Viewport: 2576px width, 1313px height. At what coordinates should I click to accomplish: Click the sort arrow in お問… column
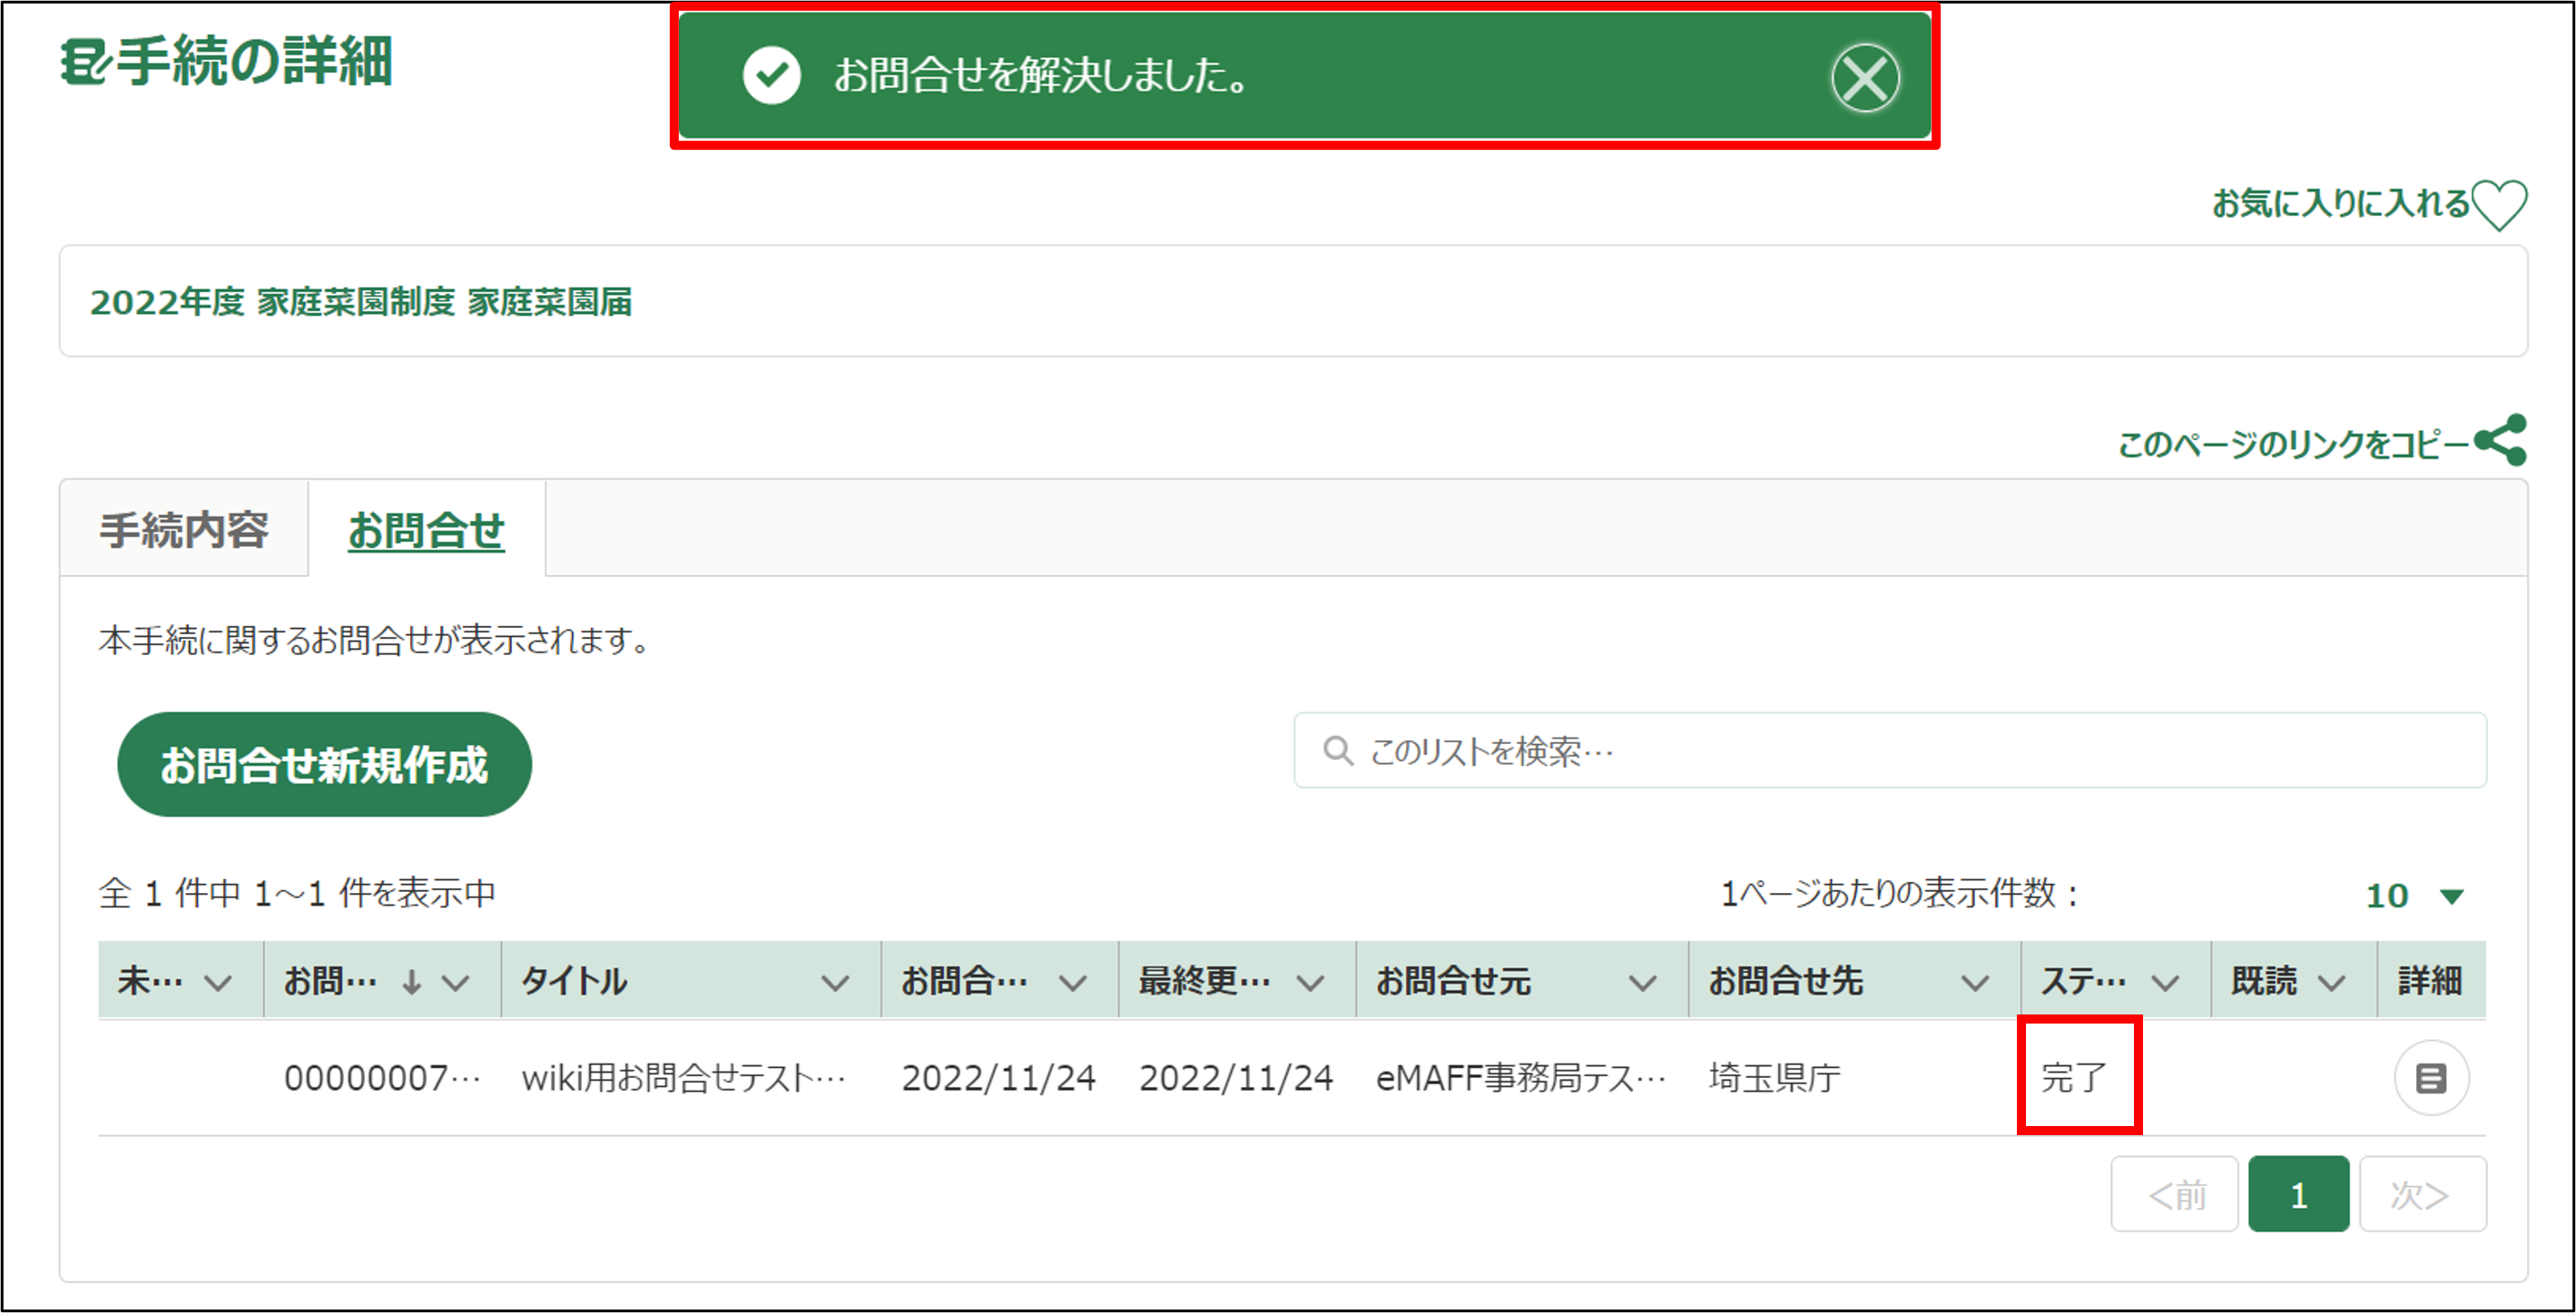pos(411,982)
